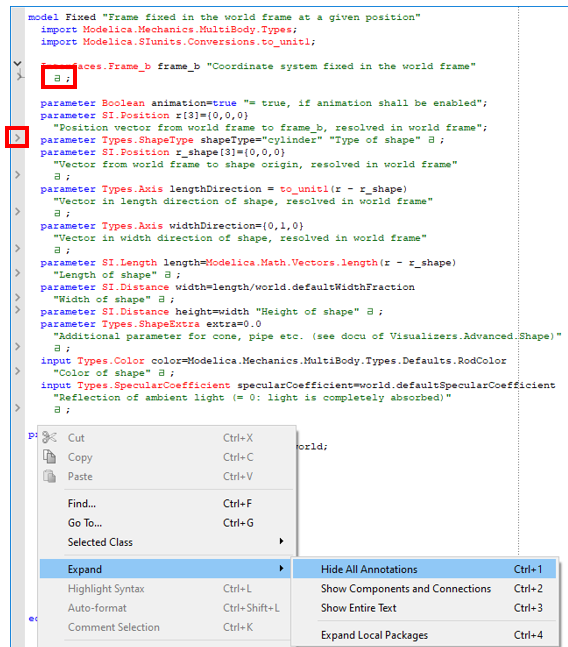The width and height of the screenshot is (568, 647).
Task: Expand the gutter arrow at the "Length of shape" line
Action: pyautogui.click(x=17, y=273)
